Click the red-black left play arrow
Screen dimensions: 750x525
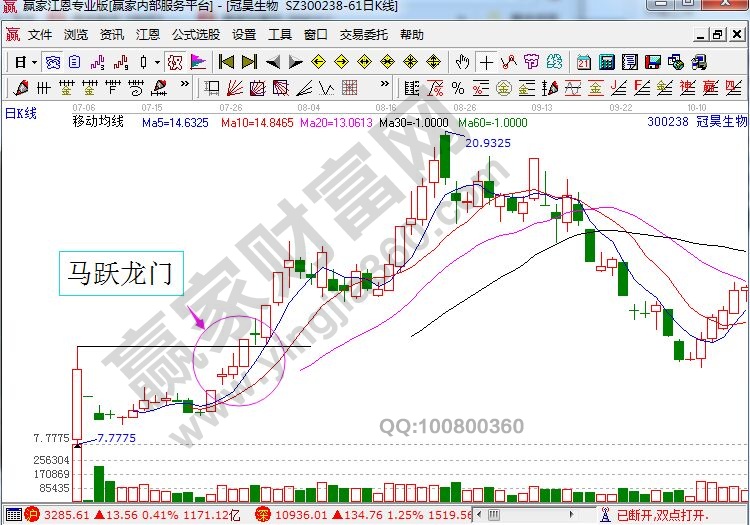273,62
